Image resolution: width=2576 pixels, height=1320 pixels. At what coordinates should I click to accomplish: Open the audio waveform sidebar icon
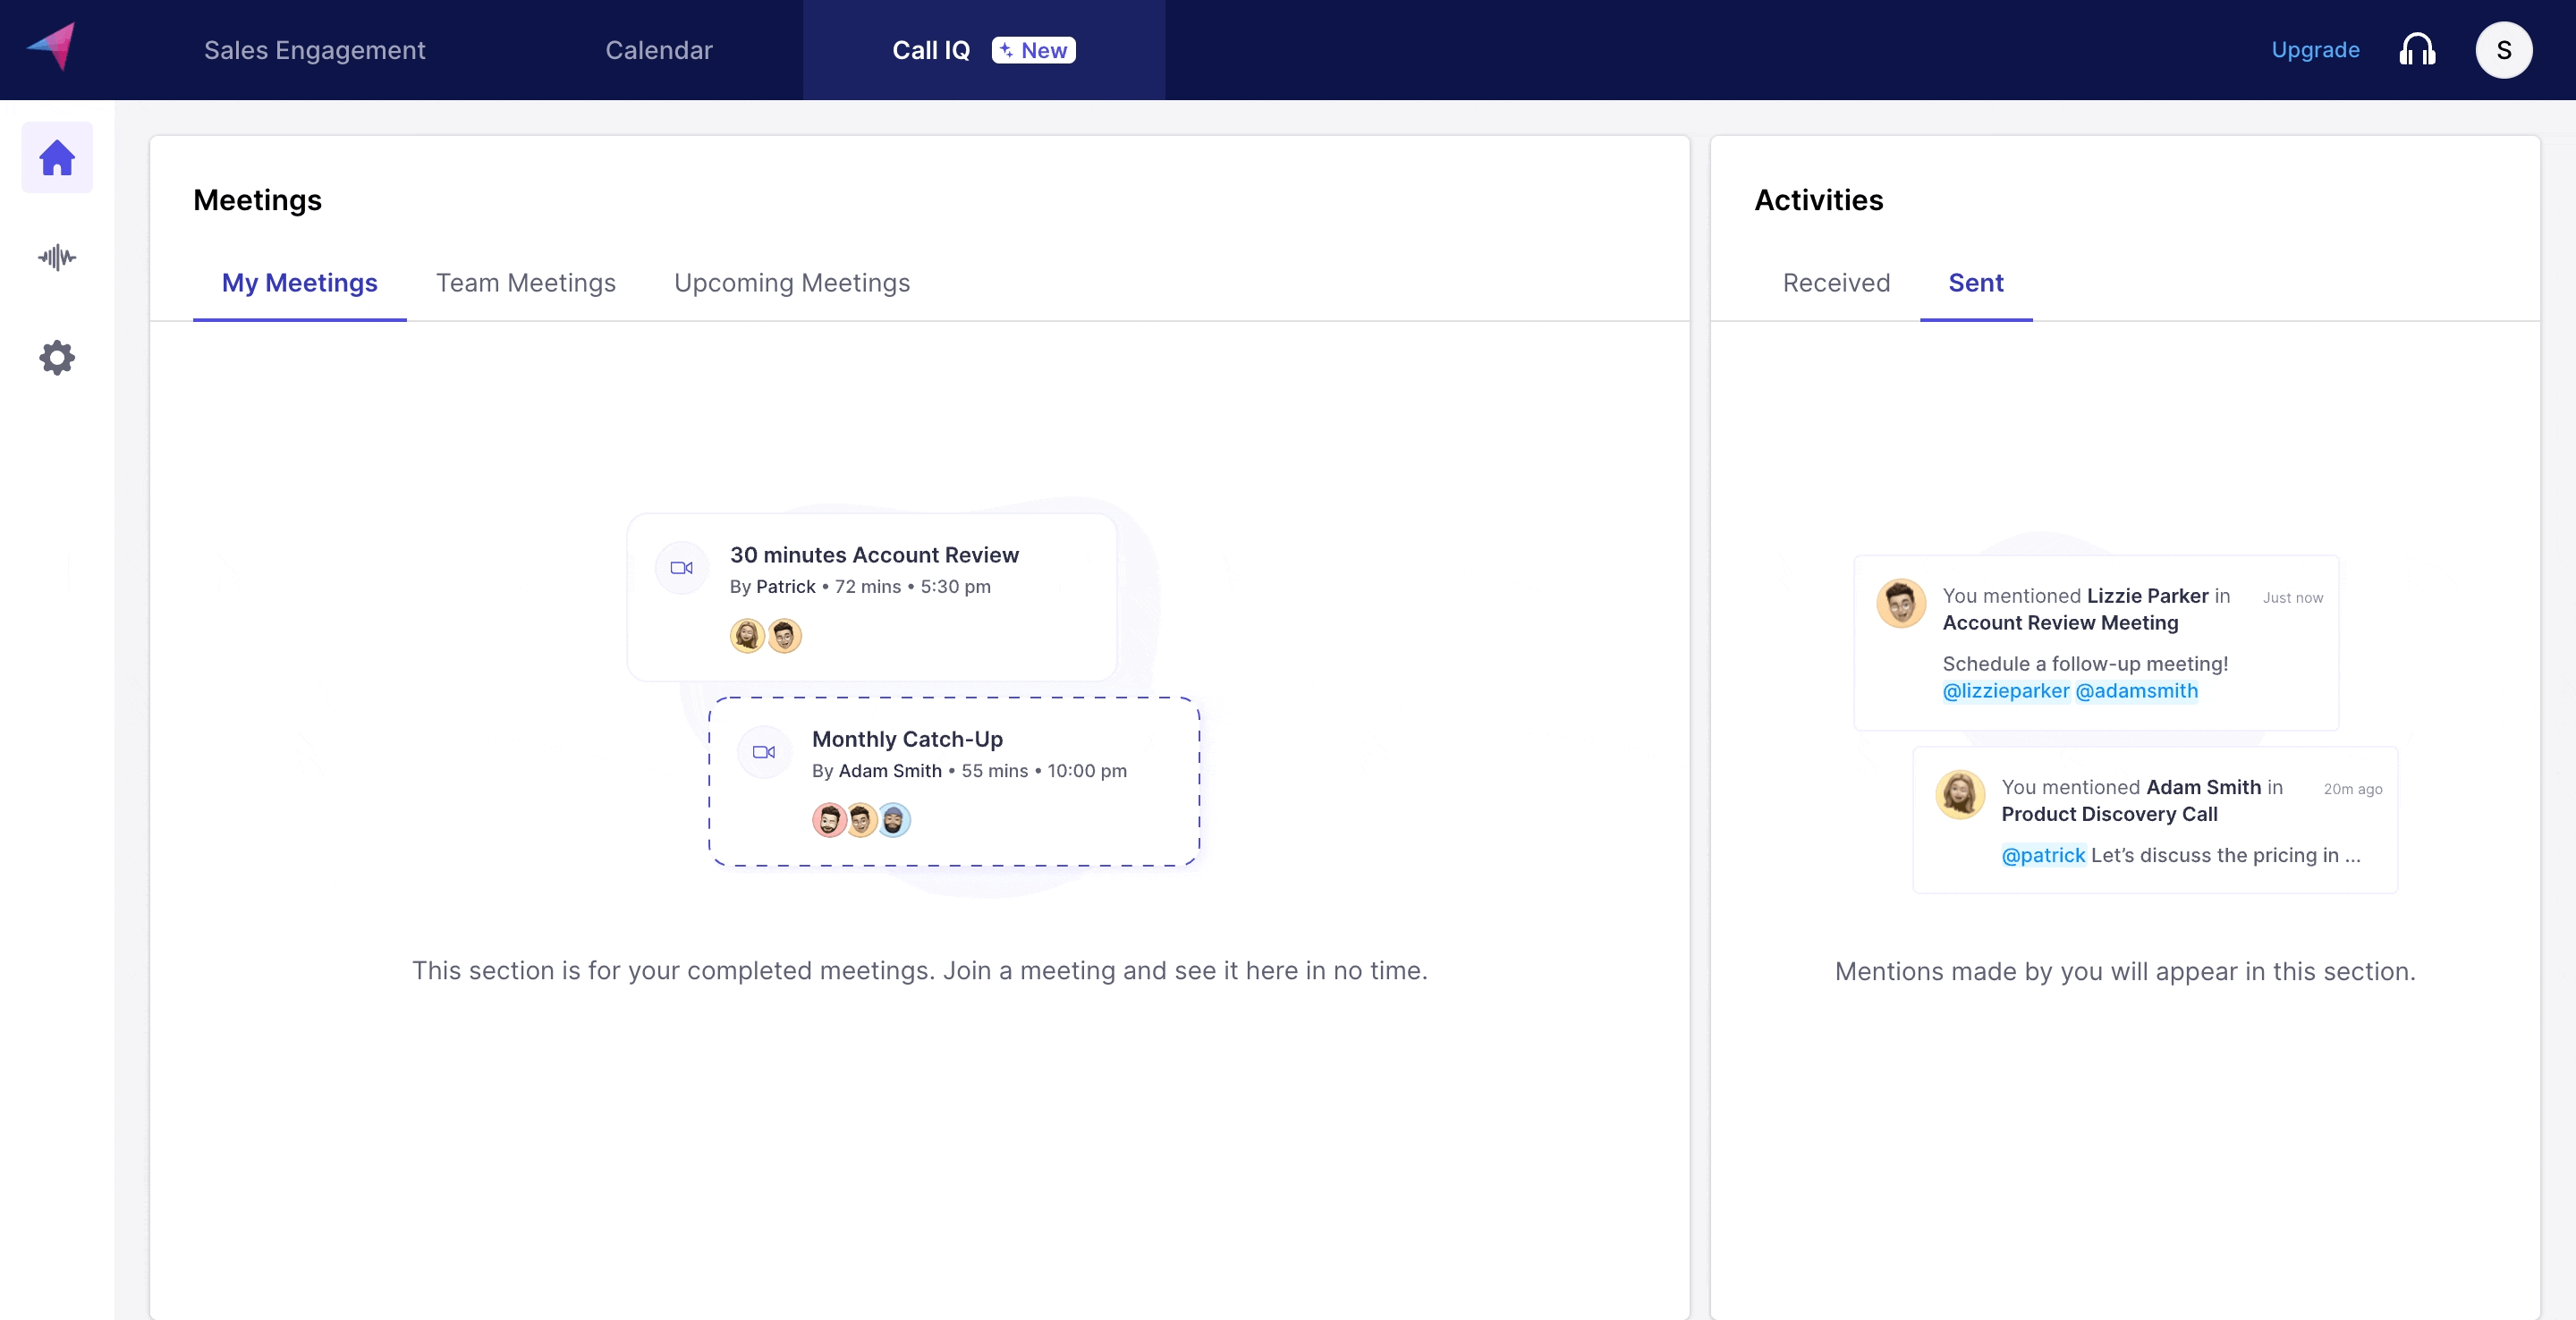[x=57, y=257]
